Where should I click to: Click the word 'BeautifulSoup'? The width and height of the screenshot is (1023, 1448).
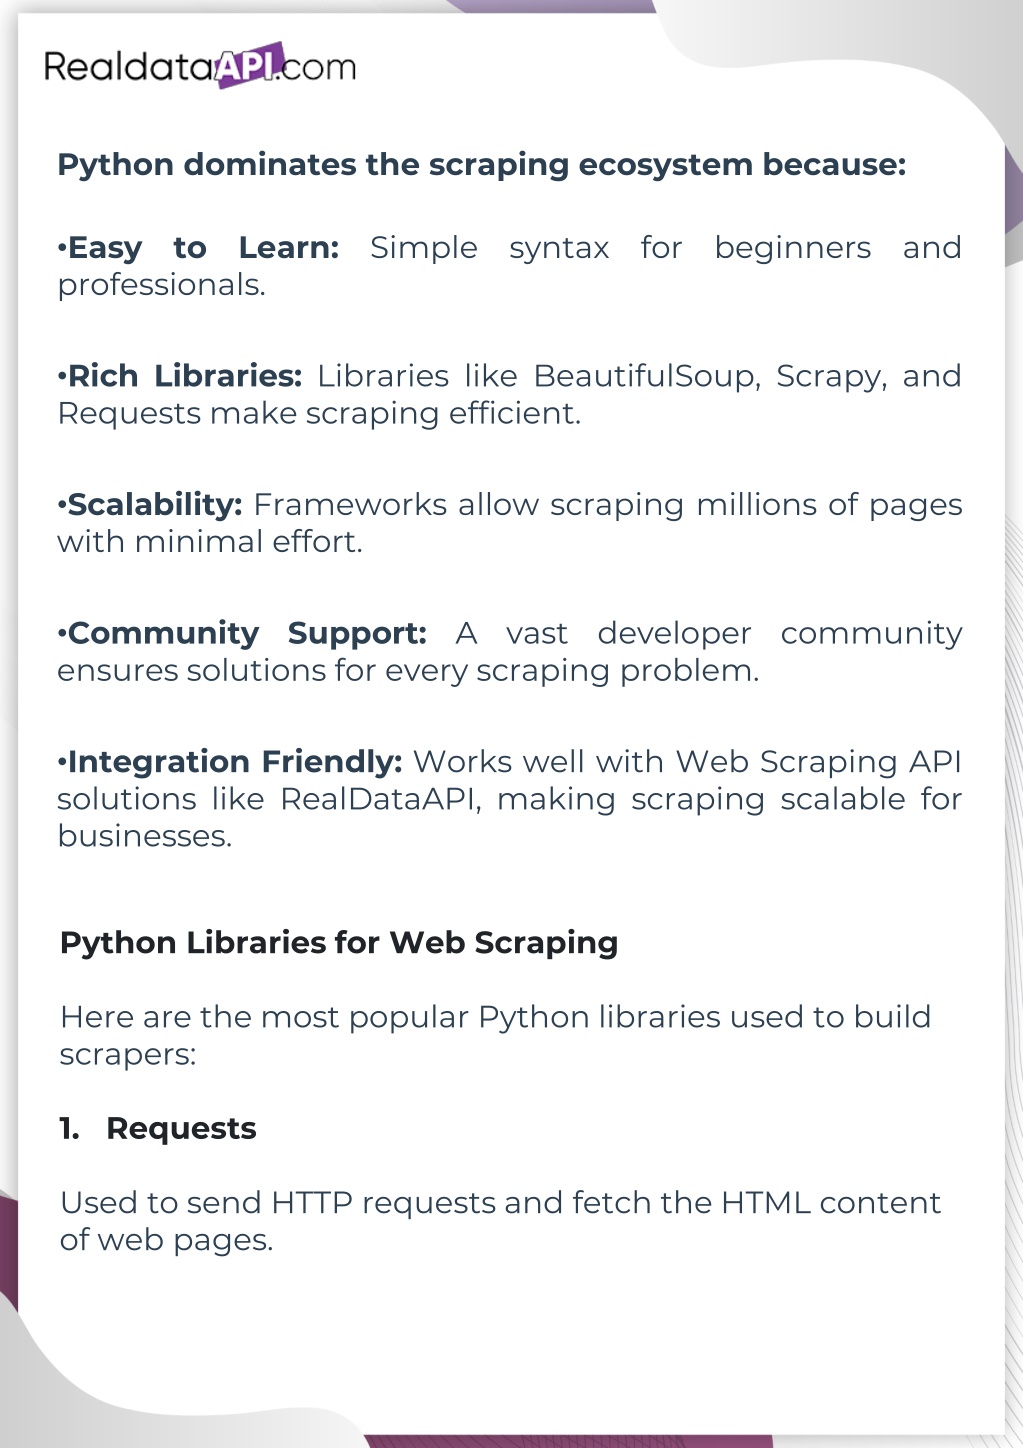(647, 376)
